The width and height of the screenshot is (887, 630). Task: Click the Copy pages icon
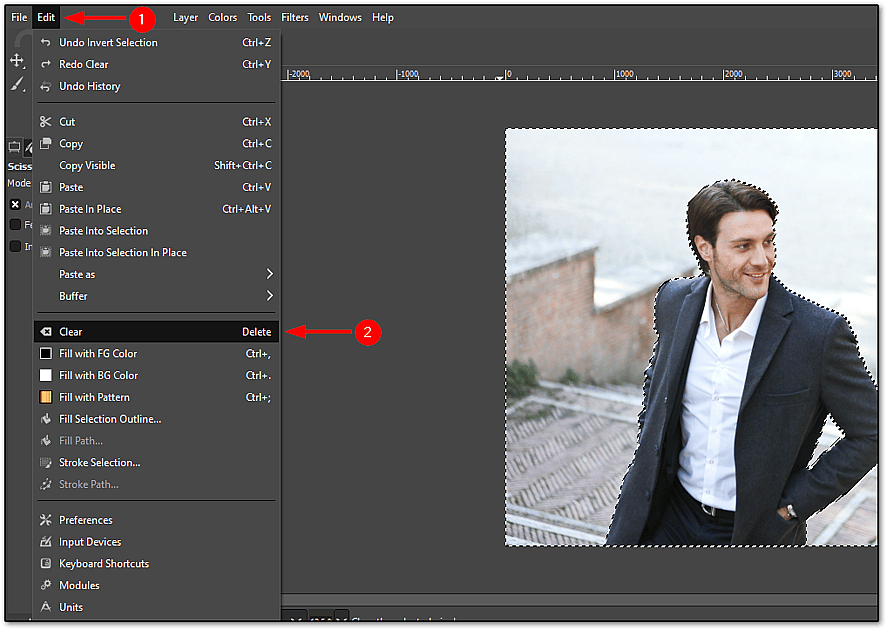click(46, 144)
